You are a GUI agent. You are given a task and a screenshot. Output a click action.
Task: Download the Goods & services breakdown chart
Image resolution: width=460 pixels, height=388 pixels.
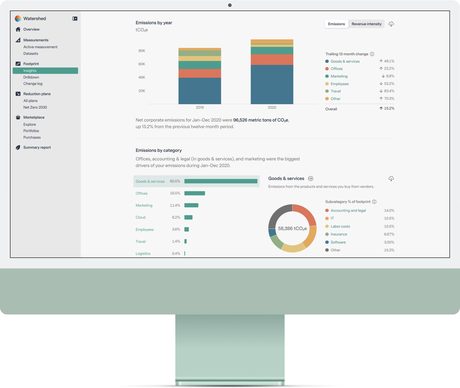[x=391, y=179]
